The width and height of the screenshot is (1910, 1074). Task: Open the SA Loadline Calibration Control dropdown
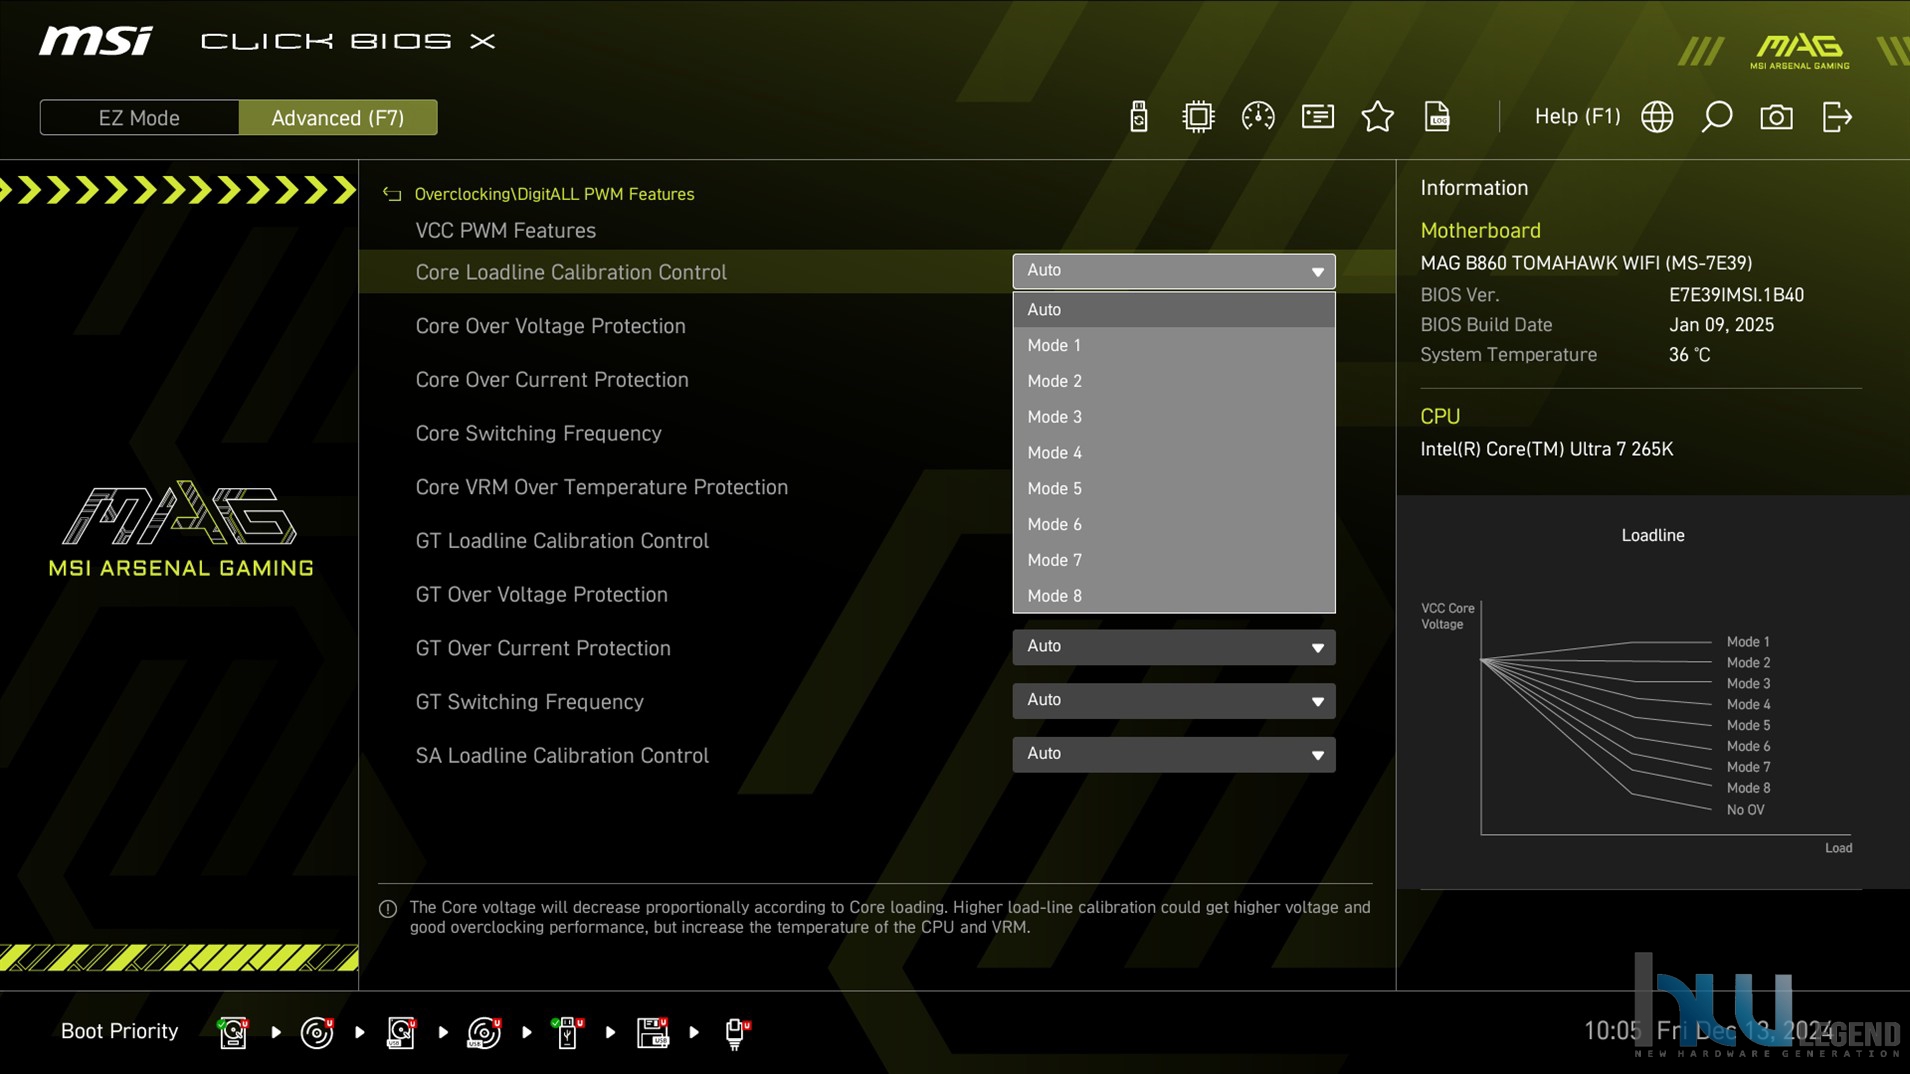coord(1174,755)
